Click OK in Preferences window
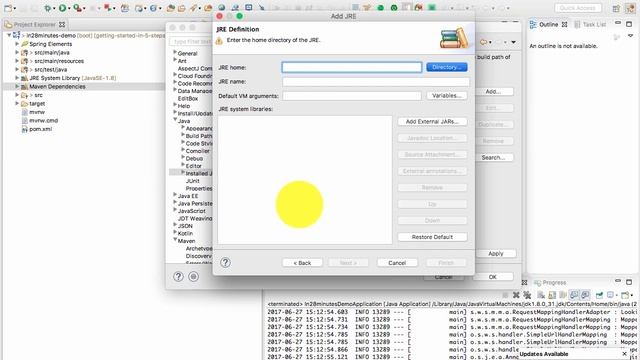The image size is (640, 360). point(493,277)
